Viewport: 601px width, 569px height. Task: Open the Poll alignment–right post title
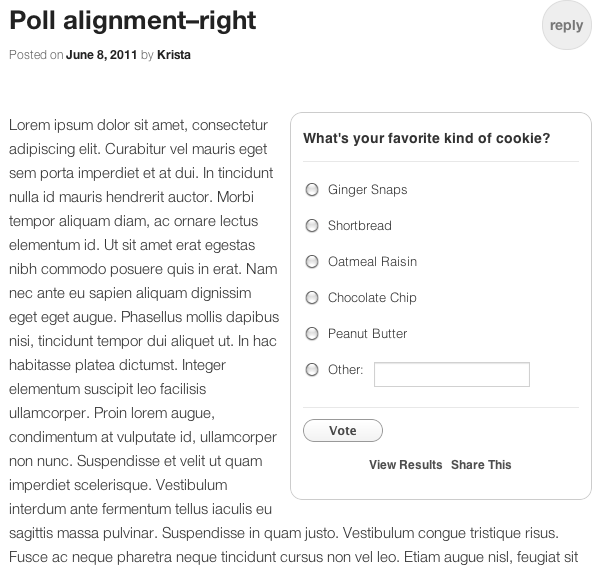132,20
